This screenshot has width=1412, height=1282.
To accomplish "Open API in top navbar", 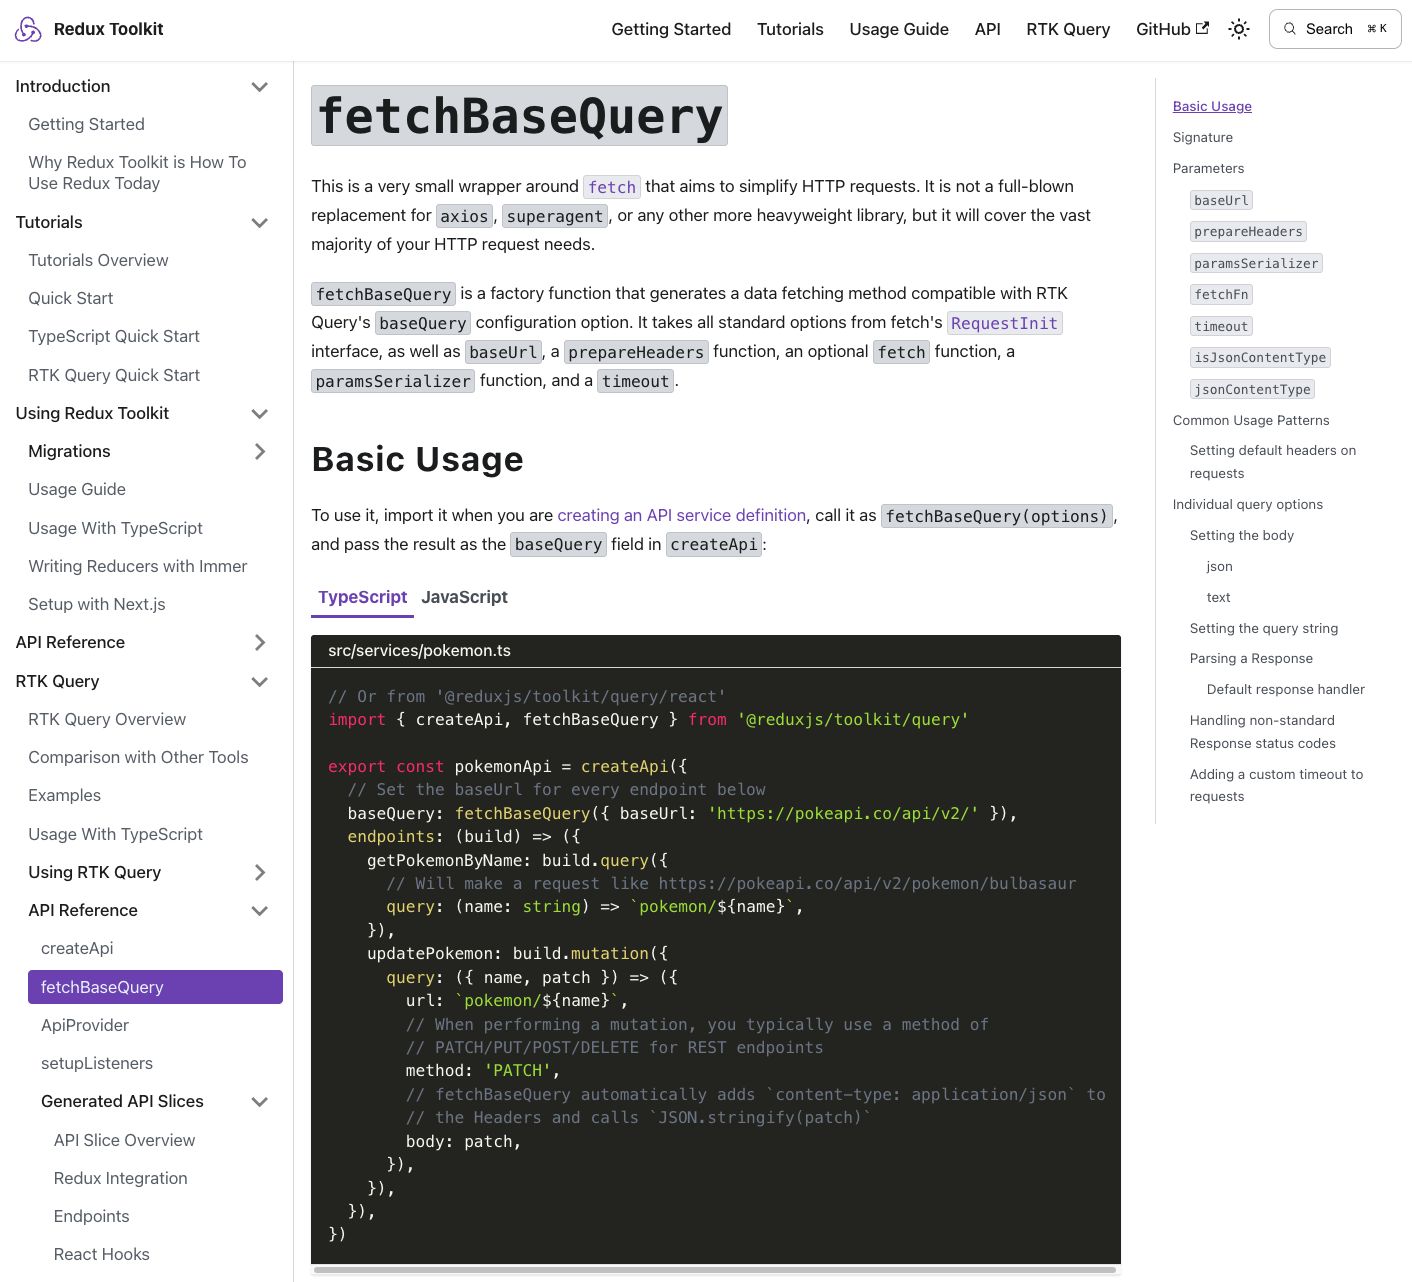I will (988, 29).
